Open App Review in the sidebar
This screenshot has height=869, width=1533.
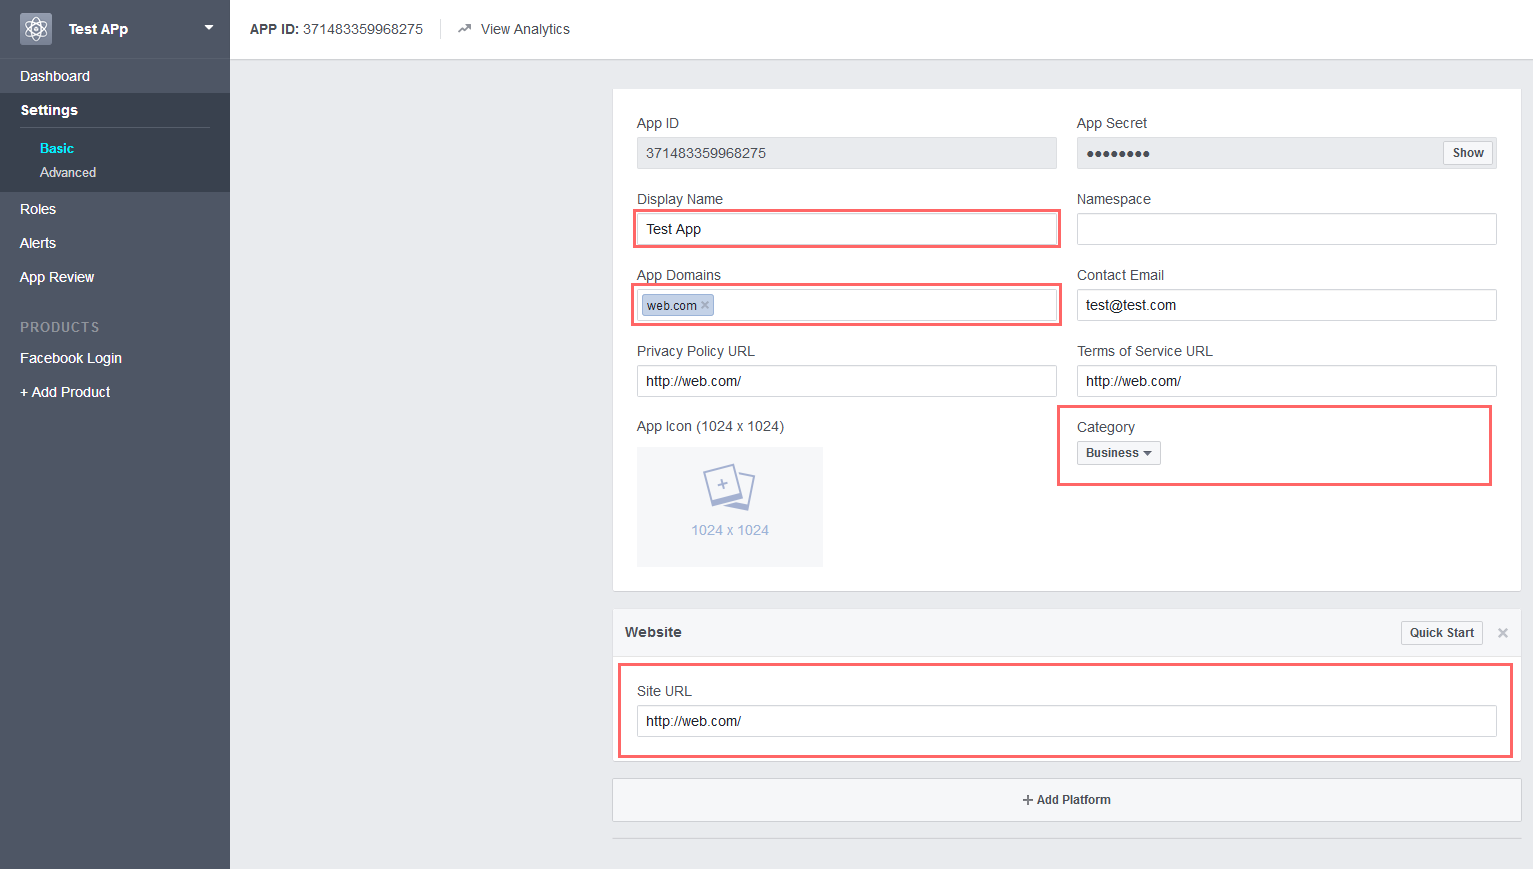click(57, 277)
